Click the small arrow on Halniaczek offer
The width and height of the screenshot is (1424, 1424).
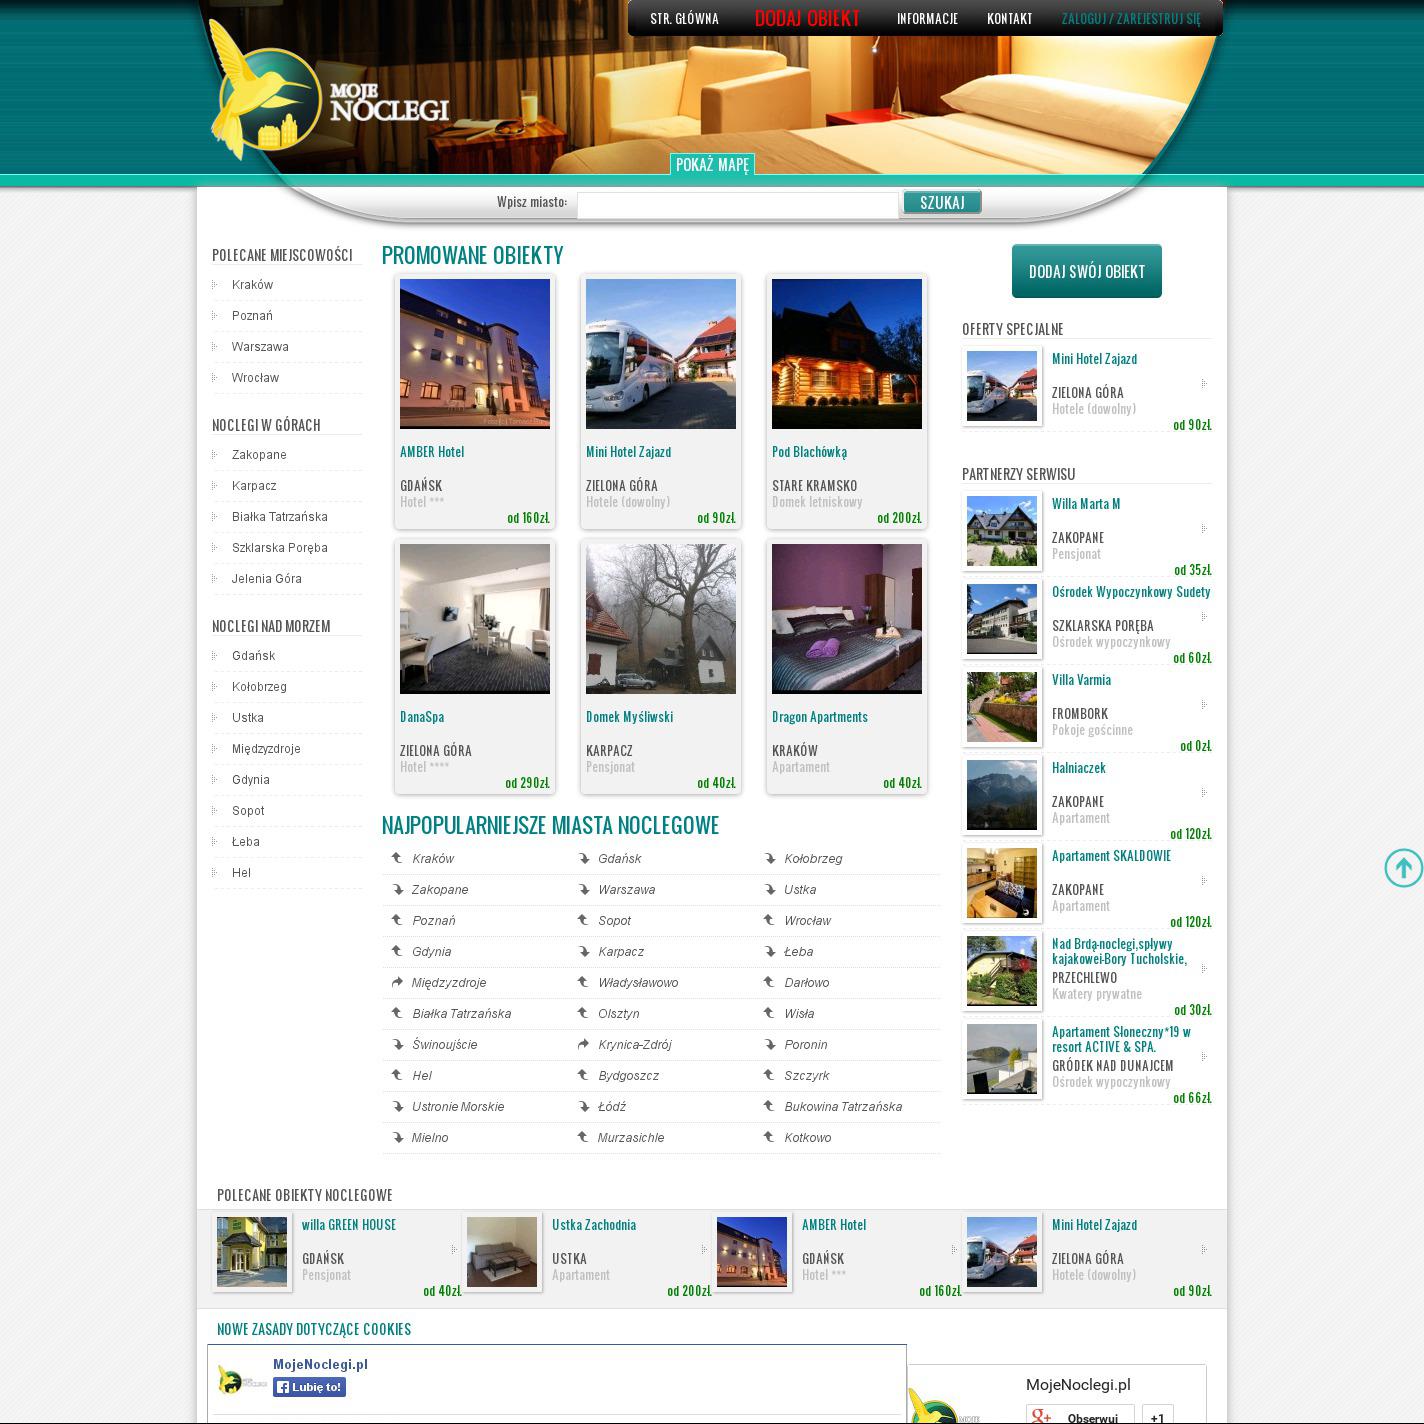[1203, 792]
